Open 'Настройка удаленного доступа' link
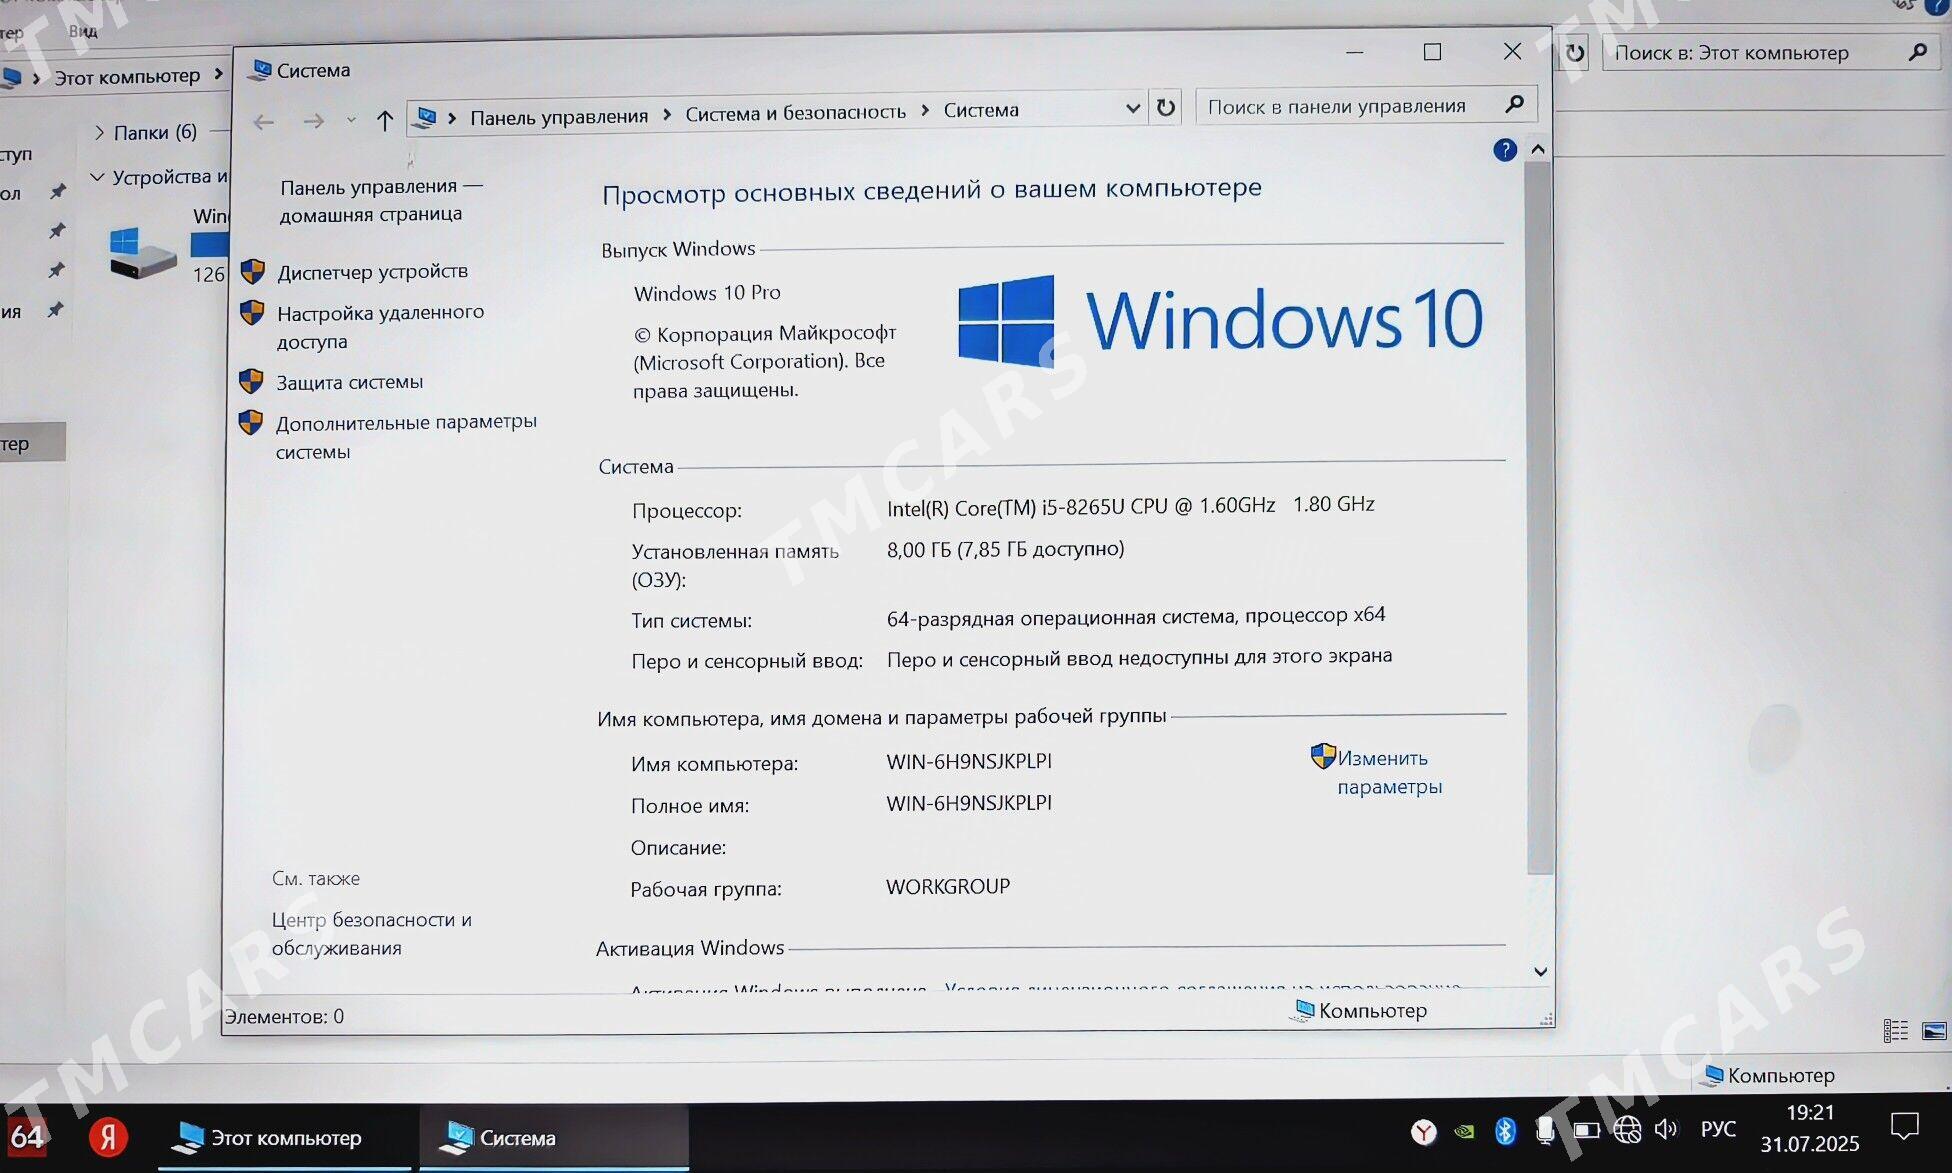This screenshot has width=1952, height=1173. tap(380, 327)
